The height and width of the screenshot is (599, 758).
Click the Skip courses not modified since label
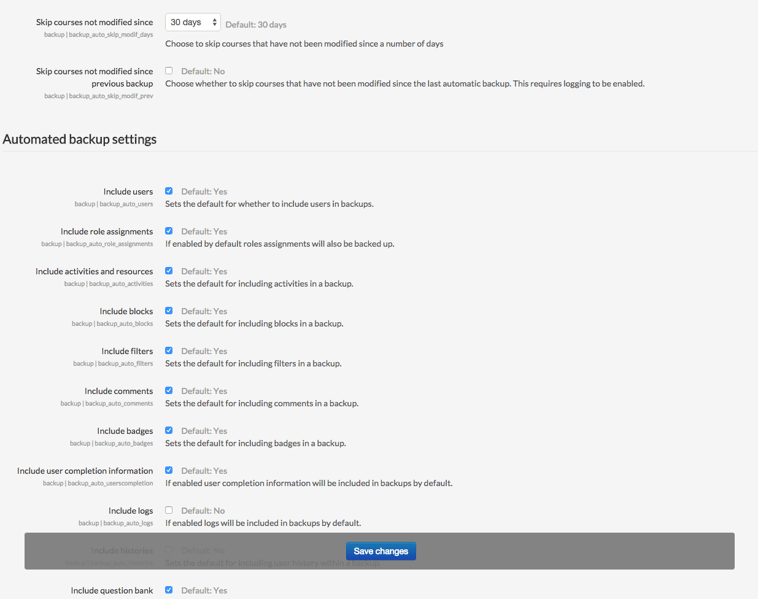point(94,22)
